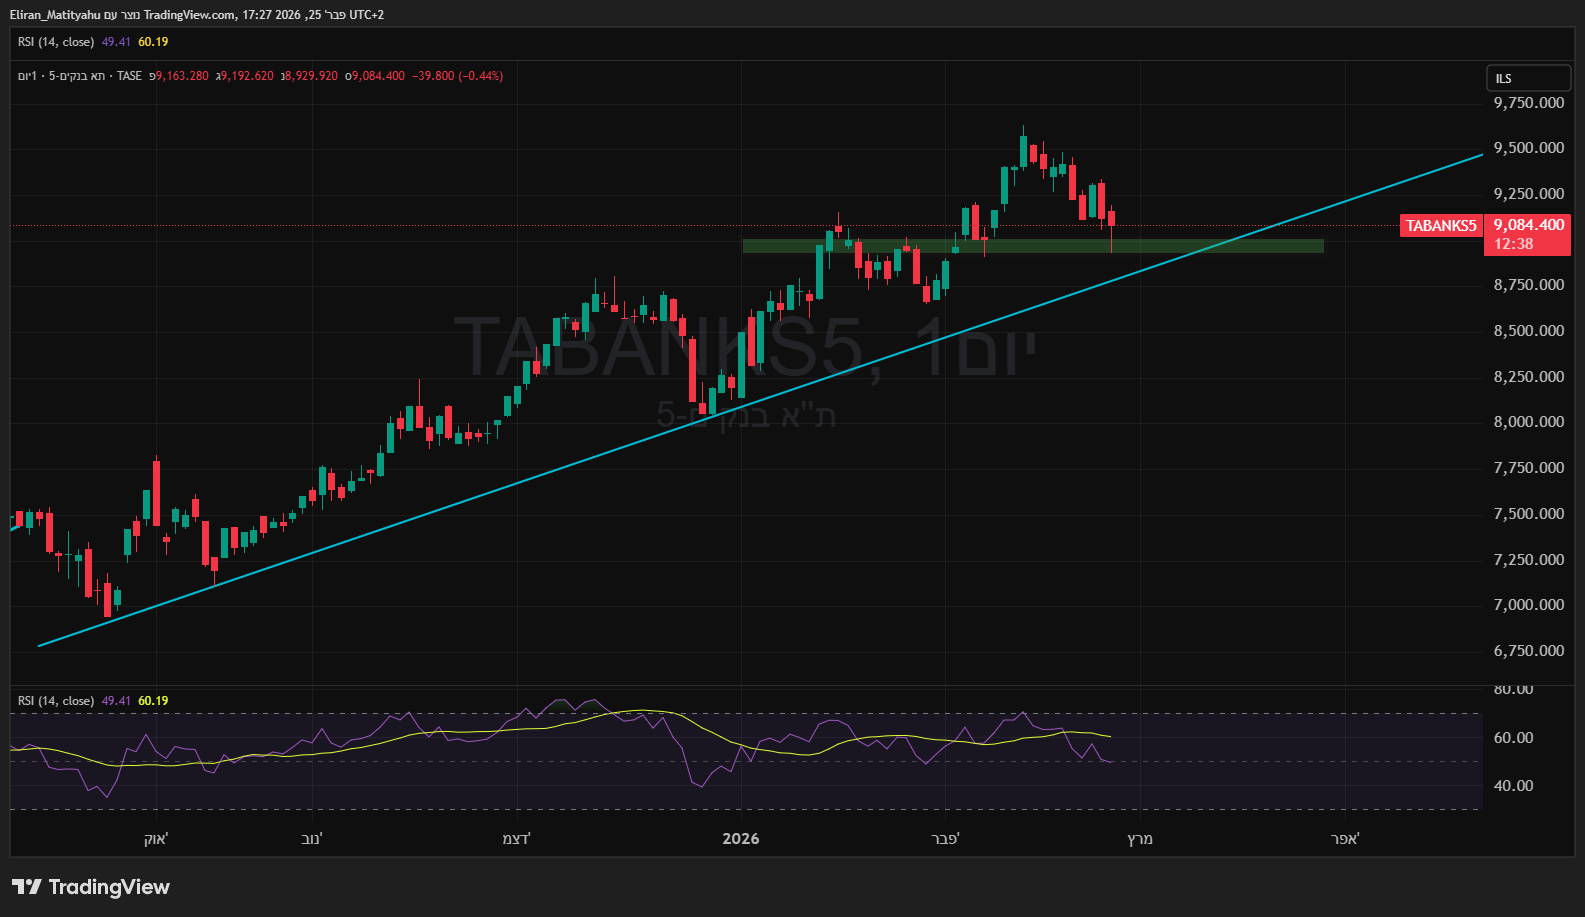Click the red TABANKS5 symbol label
Screen dimensions: 1585x917
tap(1440, 226)
